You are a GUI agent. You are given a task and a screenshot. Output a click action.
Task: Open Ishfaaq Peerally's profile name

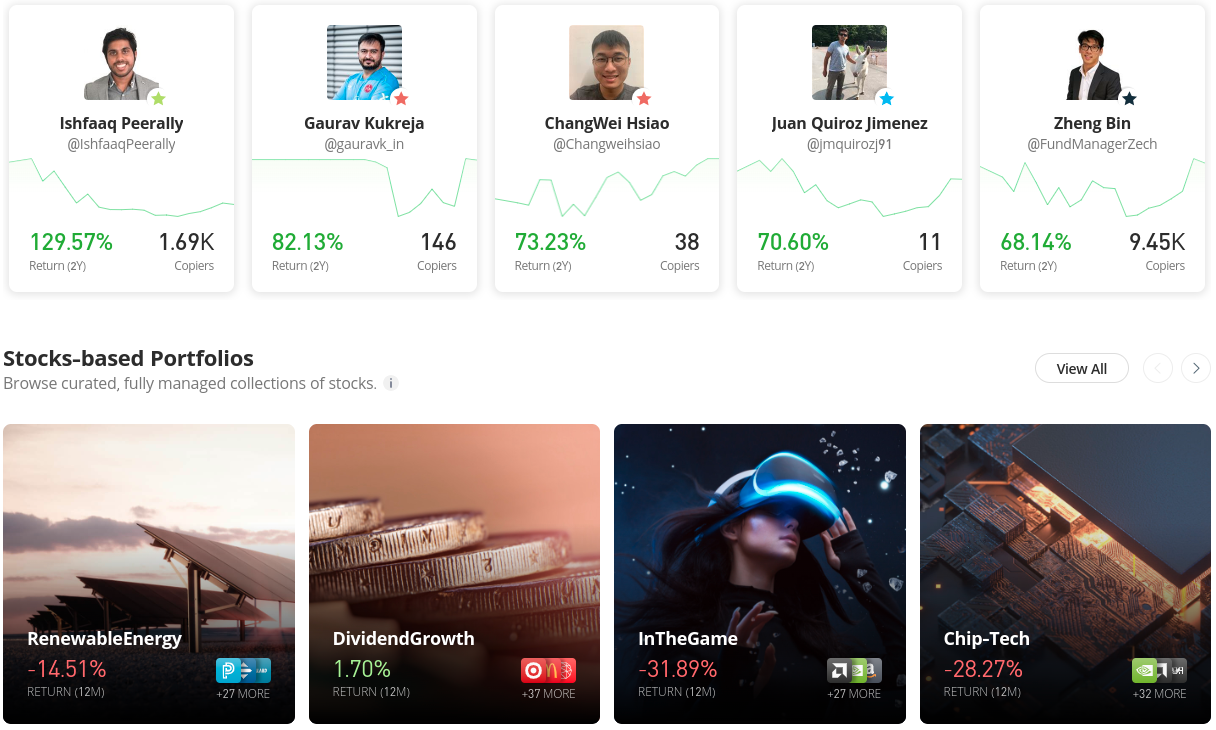tap(122, 123)
